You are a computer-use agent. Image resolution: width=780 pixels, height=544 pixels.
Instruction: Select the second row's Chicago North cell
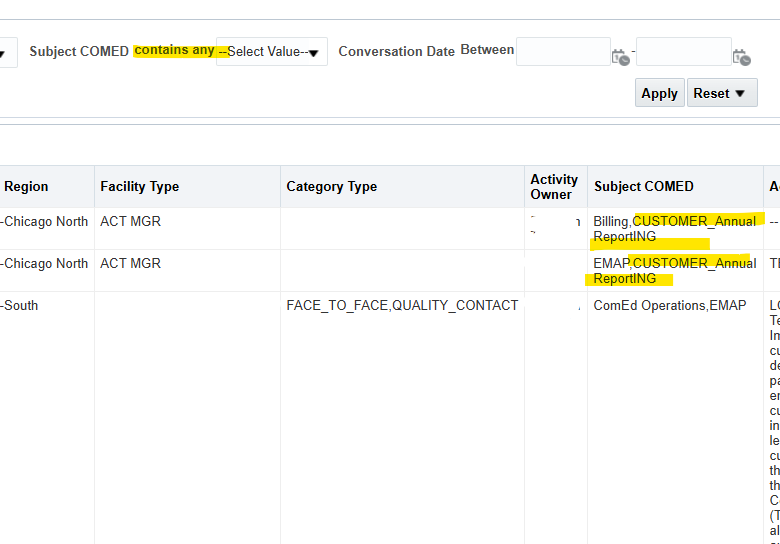(47, 271)
